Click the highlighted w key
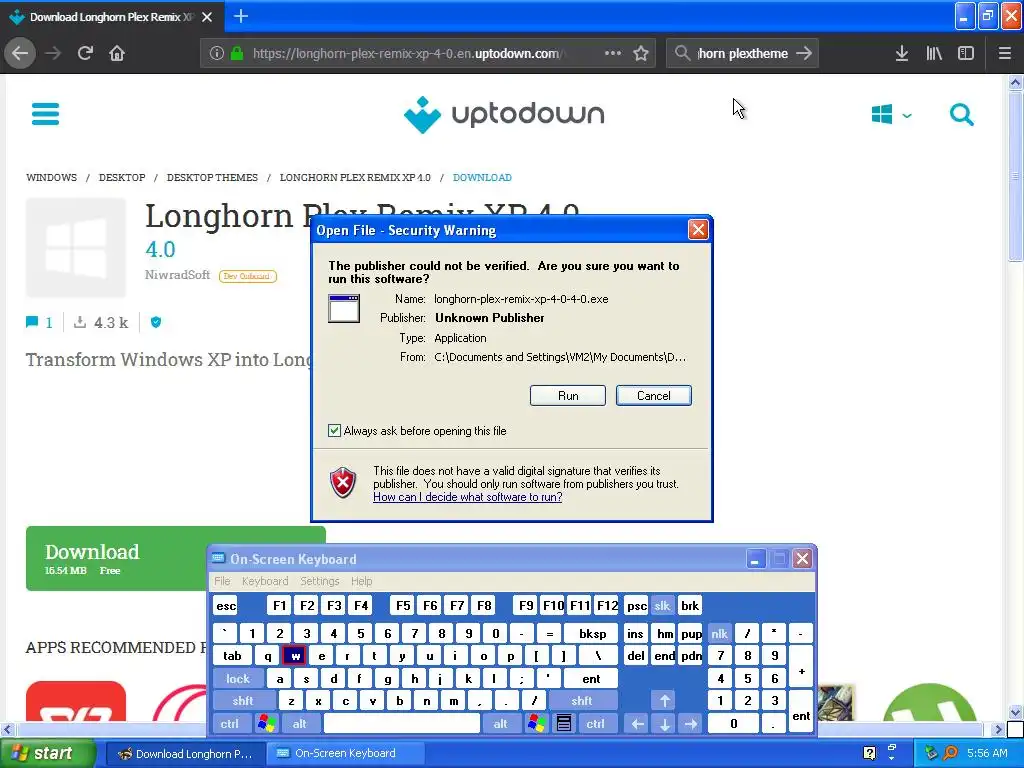 click(x=295, y=656)
